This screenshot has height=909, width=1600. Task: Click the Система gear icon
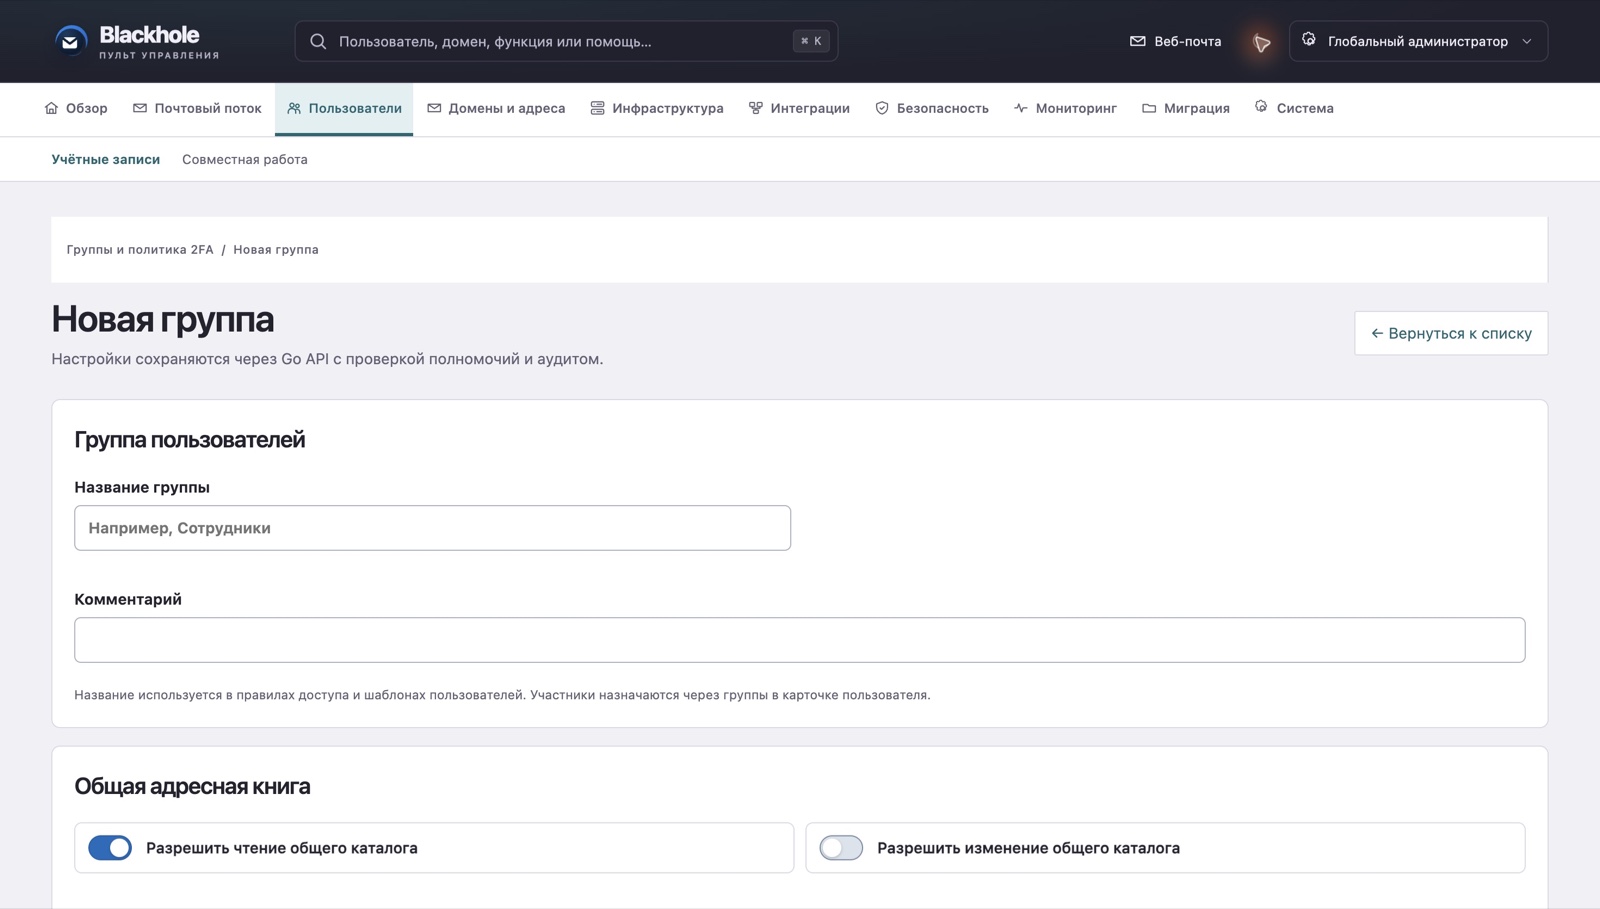[1261, 107]
